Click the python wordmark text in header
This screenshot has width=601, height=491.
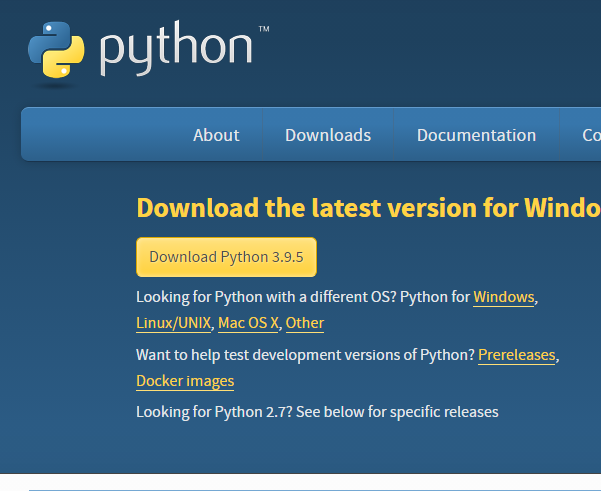176,50
